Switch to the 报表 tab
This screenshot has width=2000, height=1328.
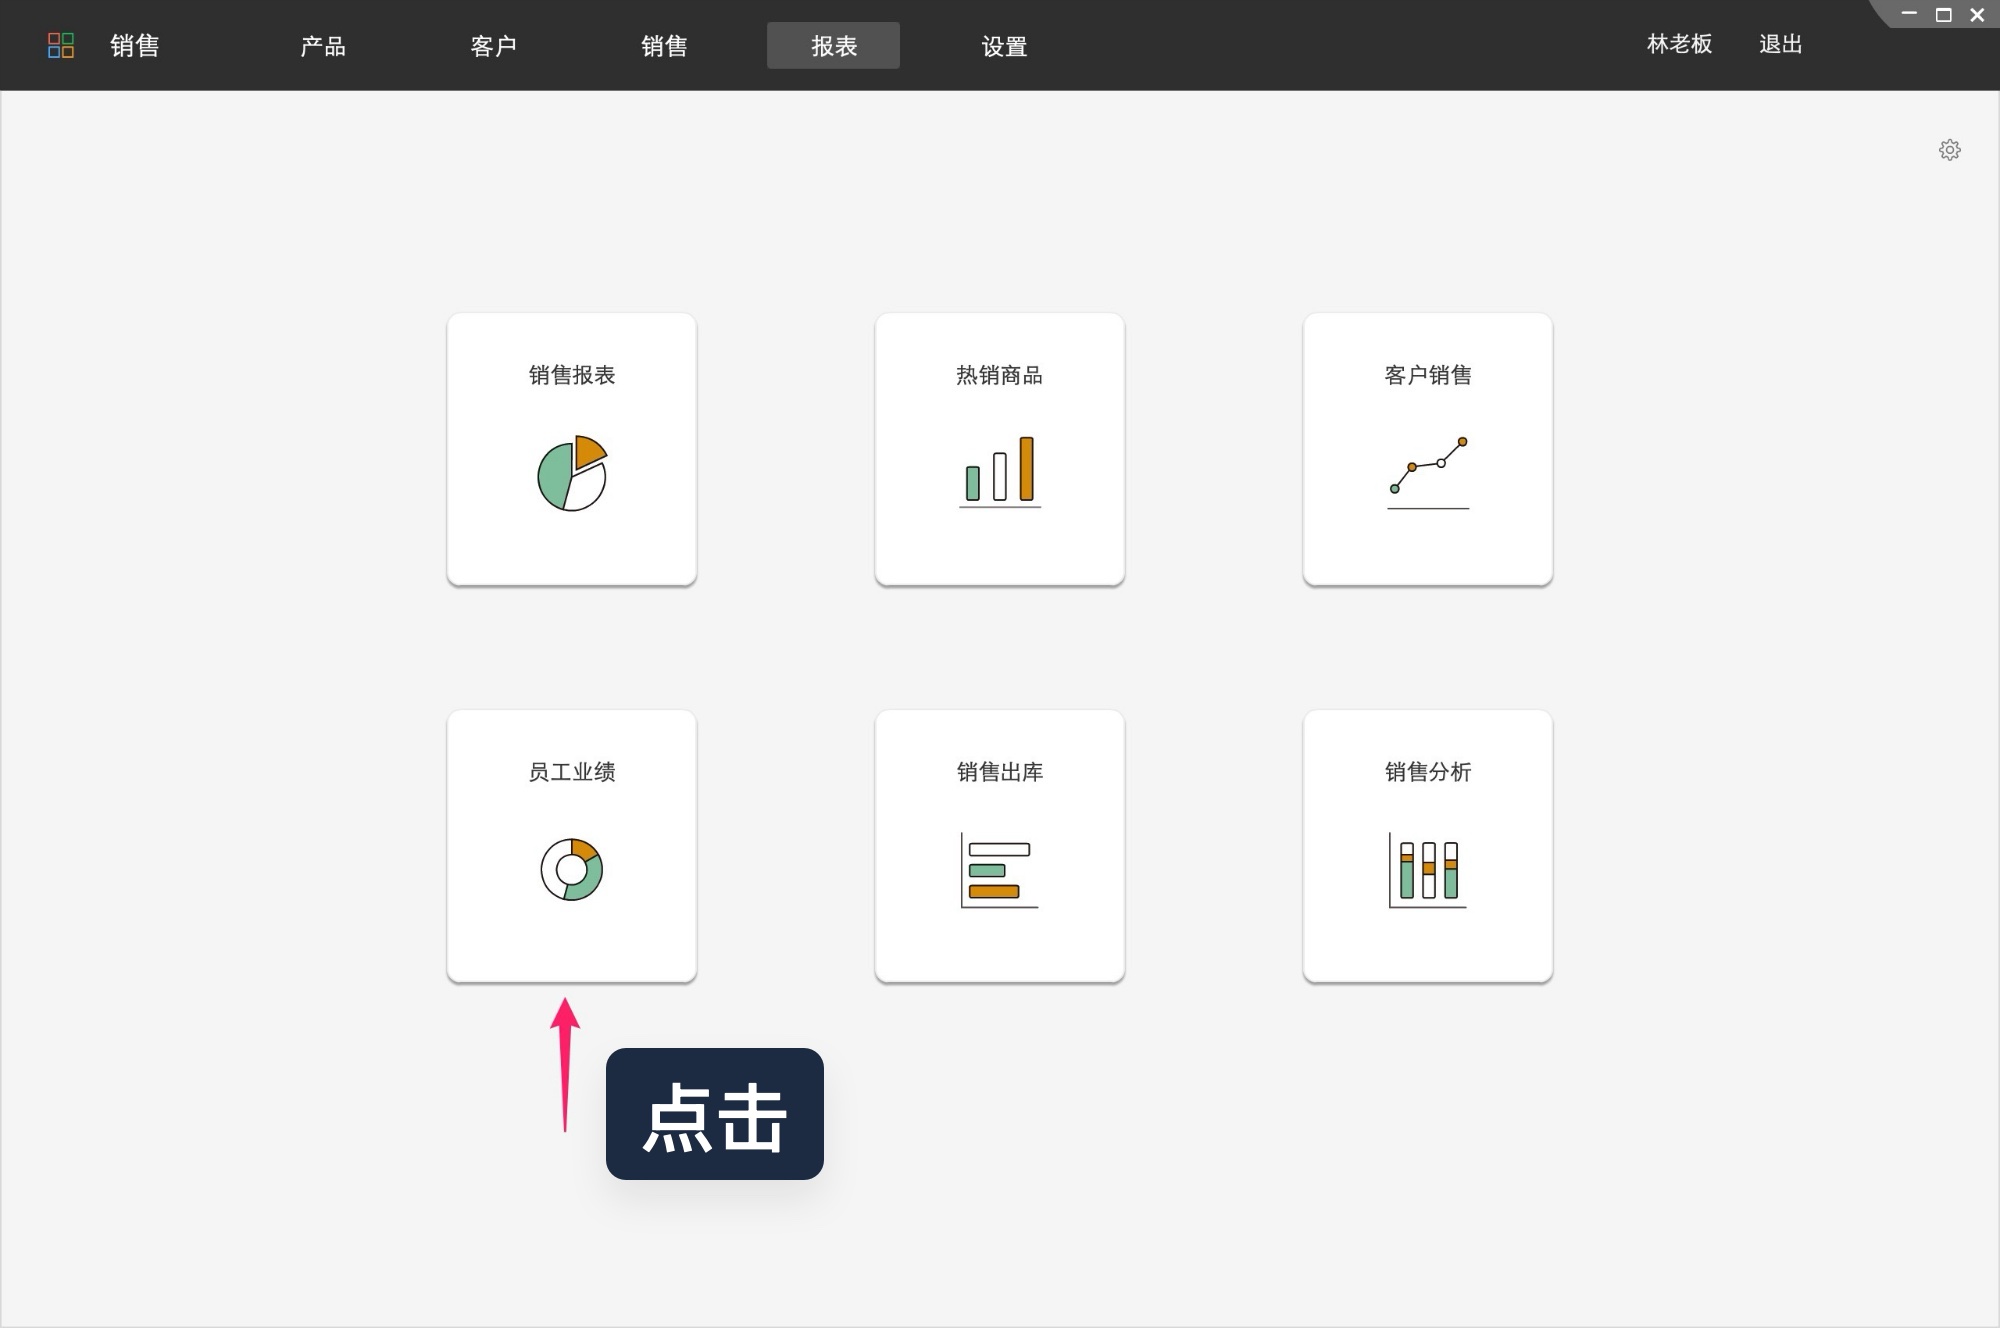click(833, 46)
